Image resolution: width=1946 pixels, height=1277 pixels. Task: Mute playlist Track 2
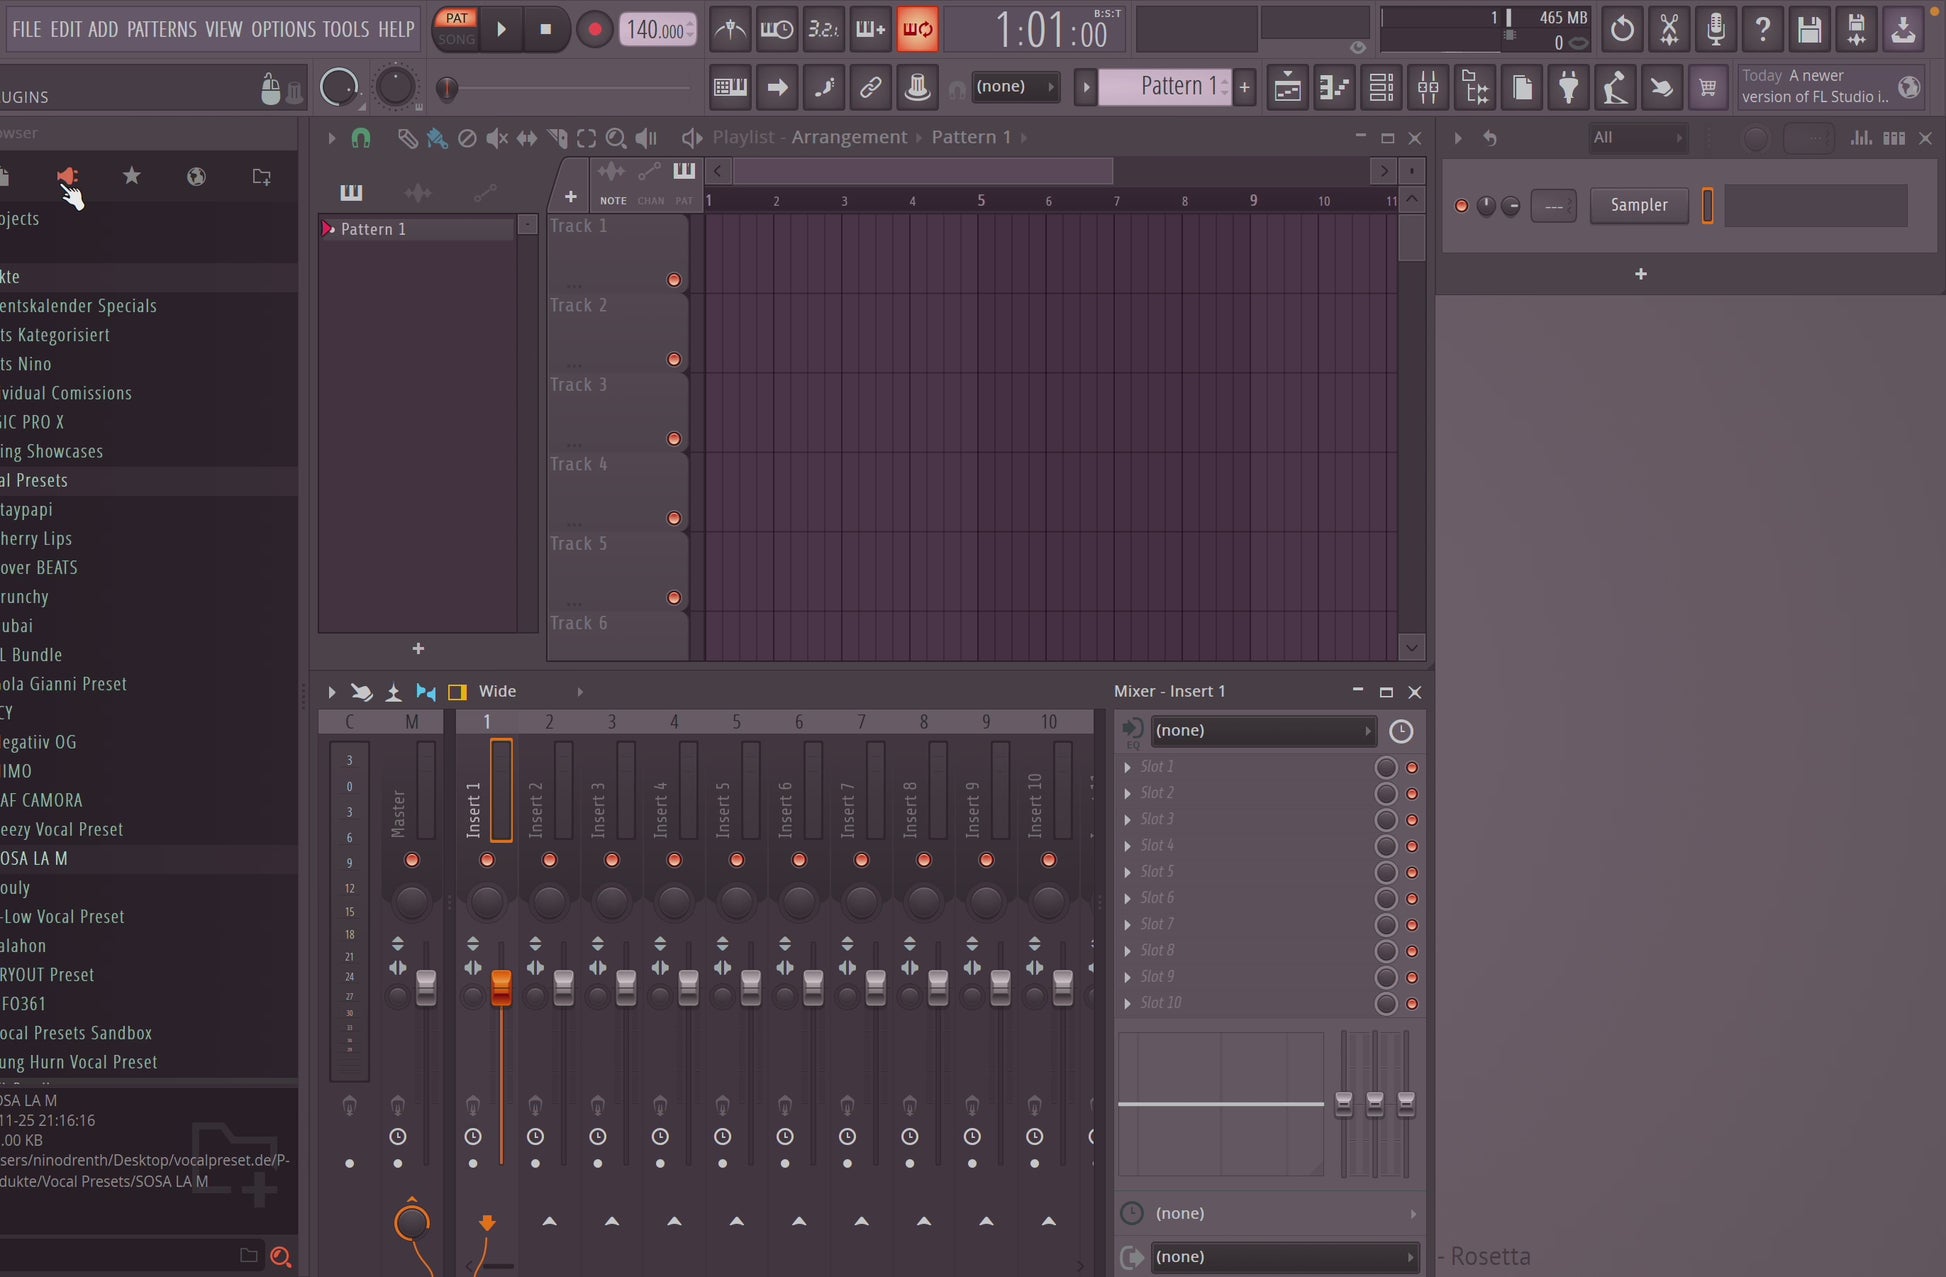(x=674, y=359)
